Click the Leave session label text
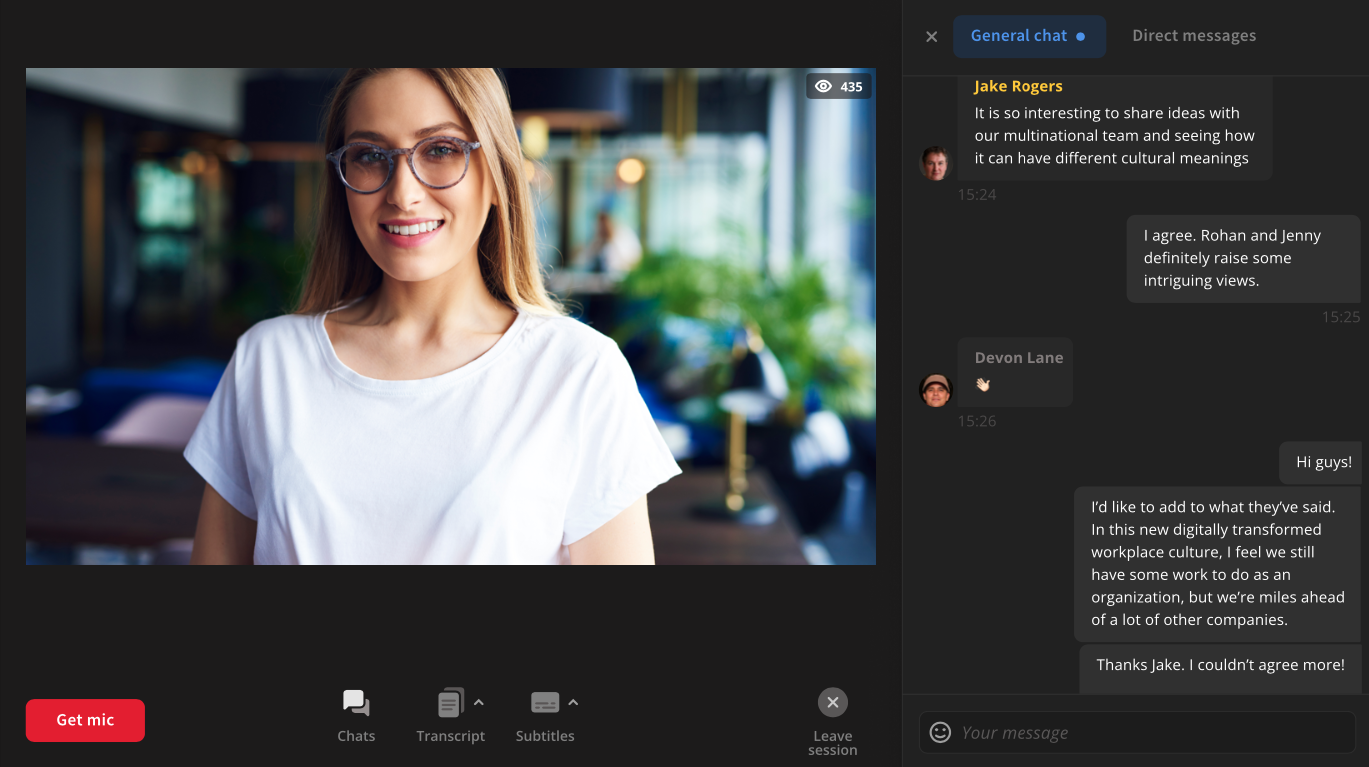1369x767 pixels. [x=833, y=743]
